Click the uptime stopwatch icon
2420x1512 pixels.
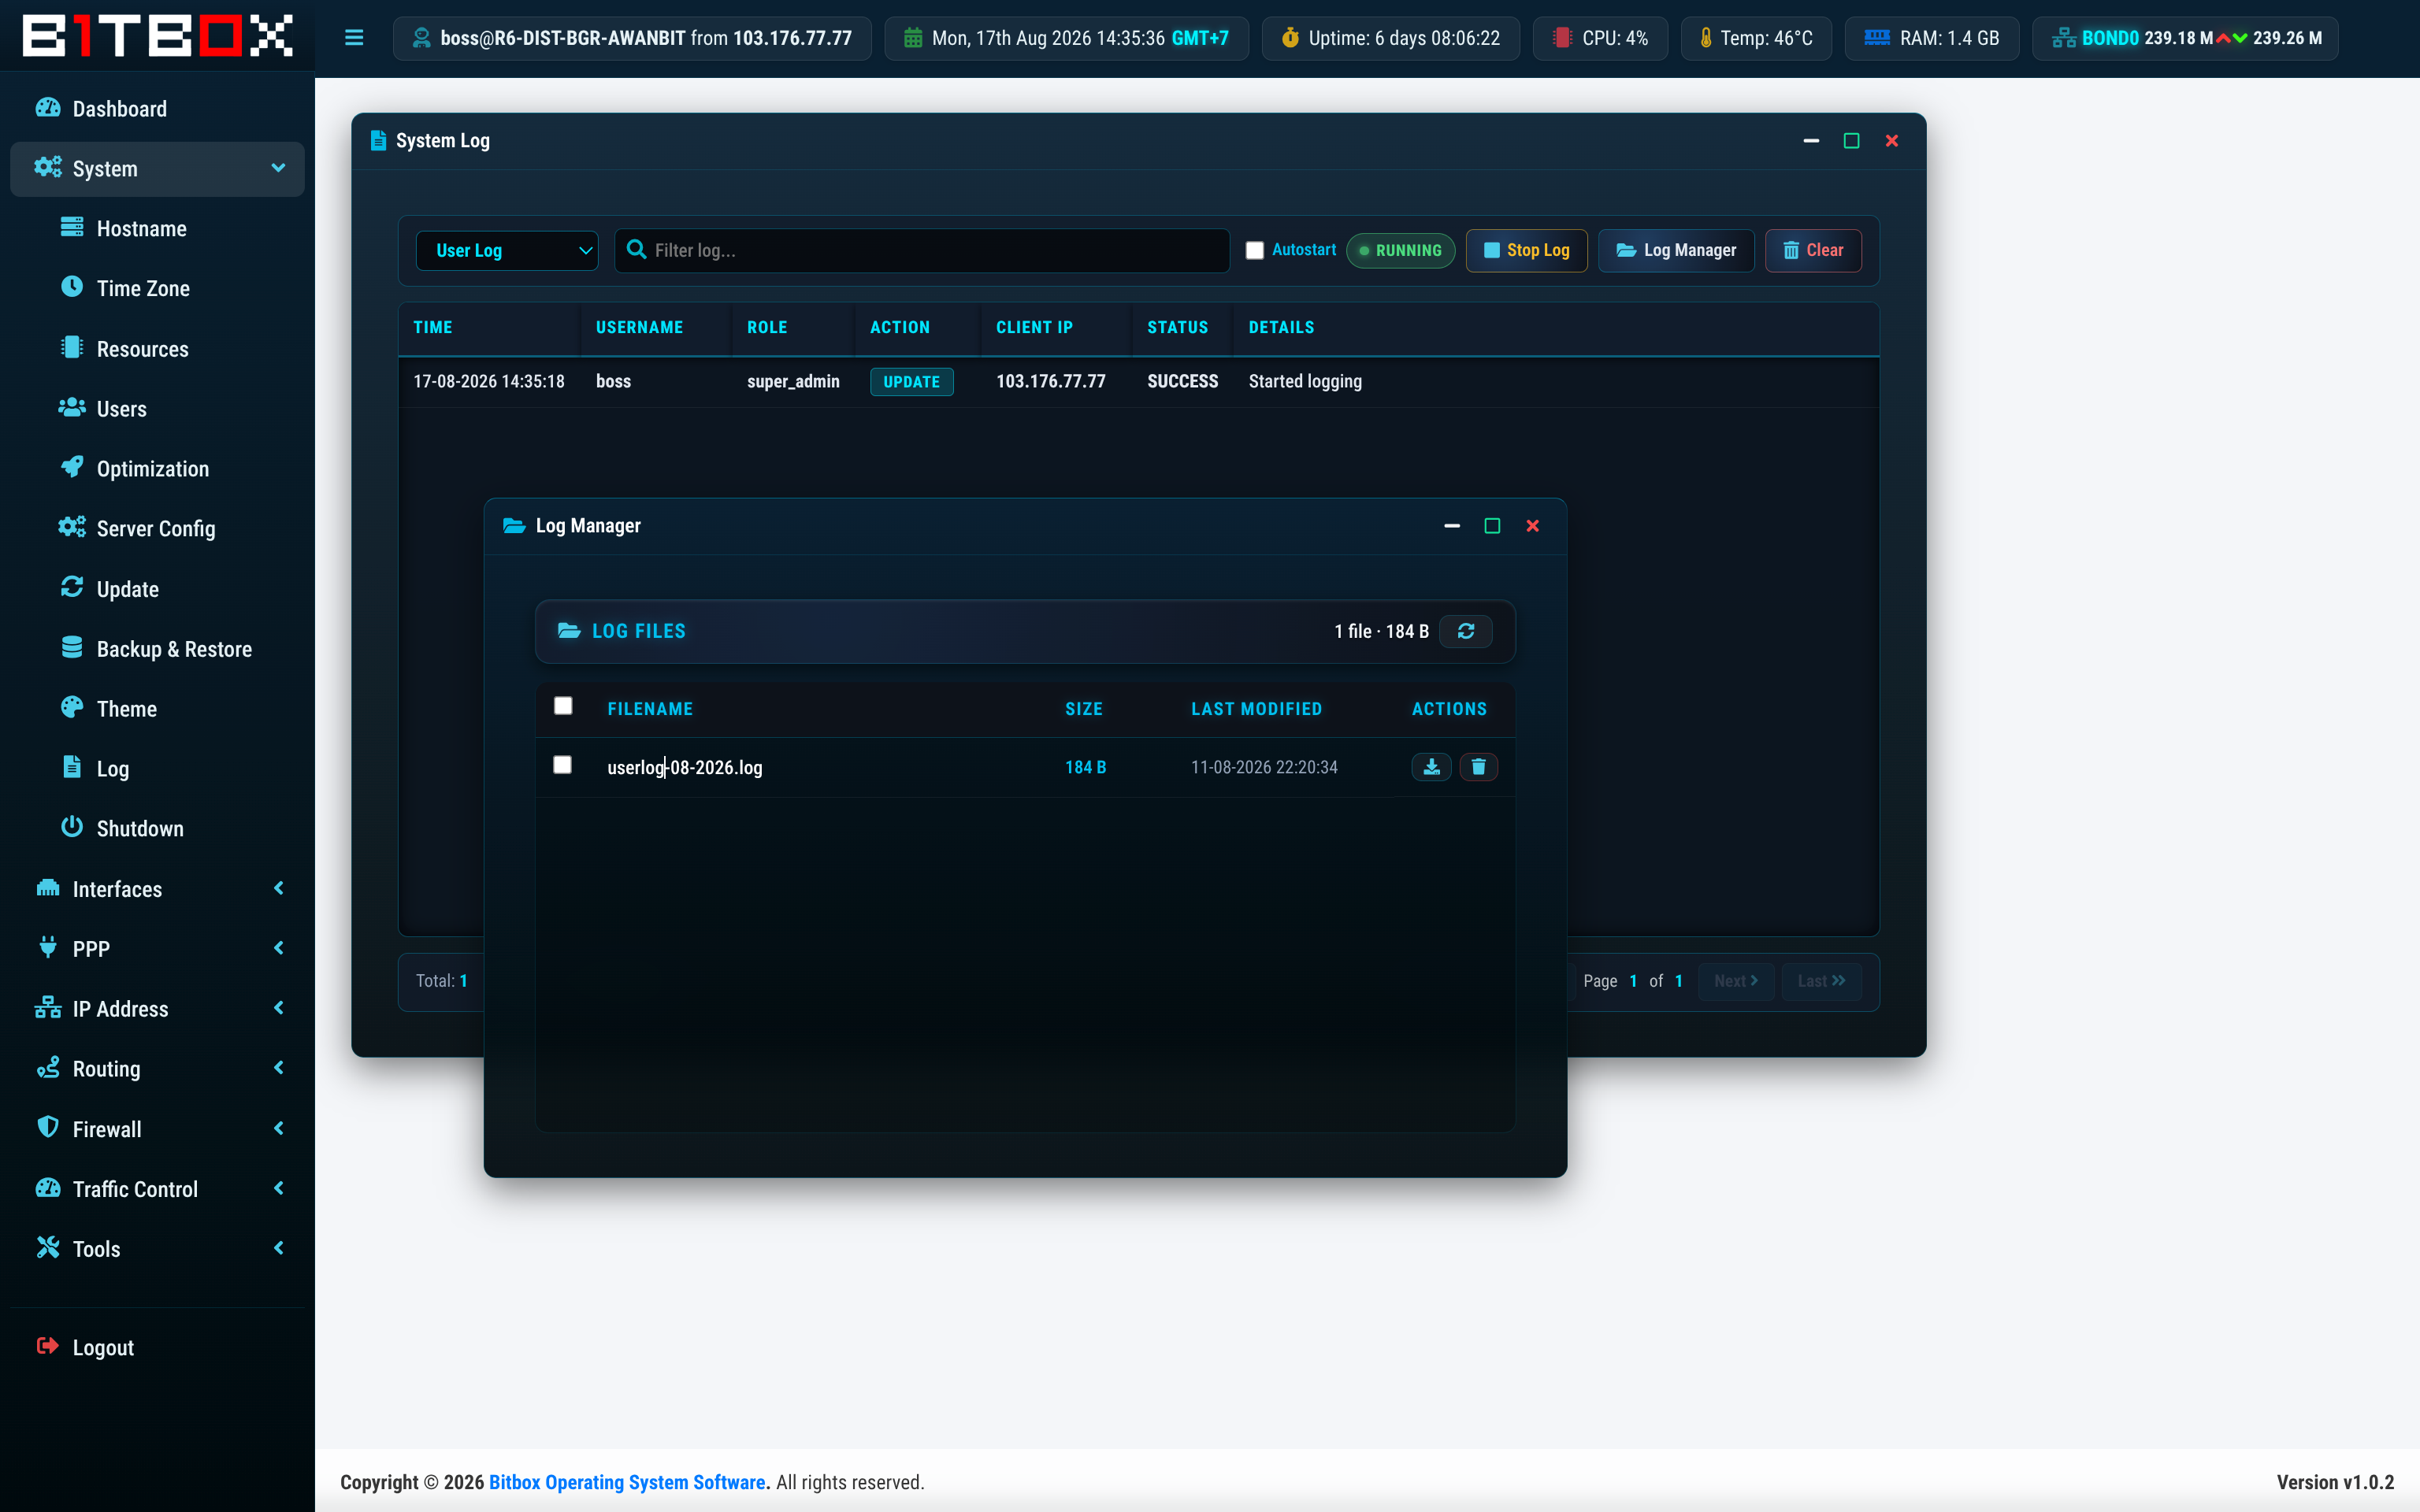point(1290,38)
